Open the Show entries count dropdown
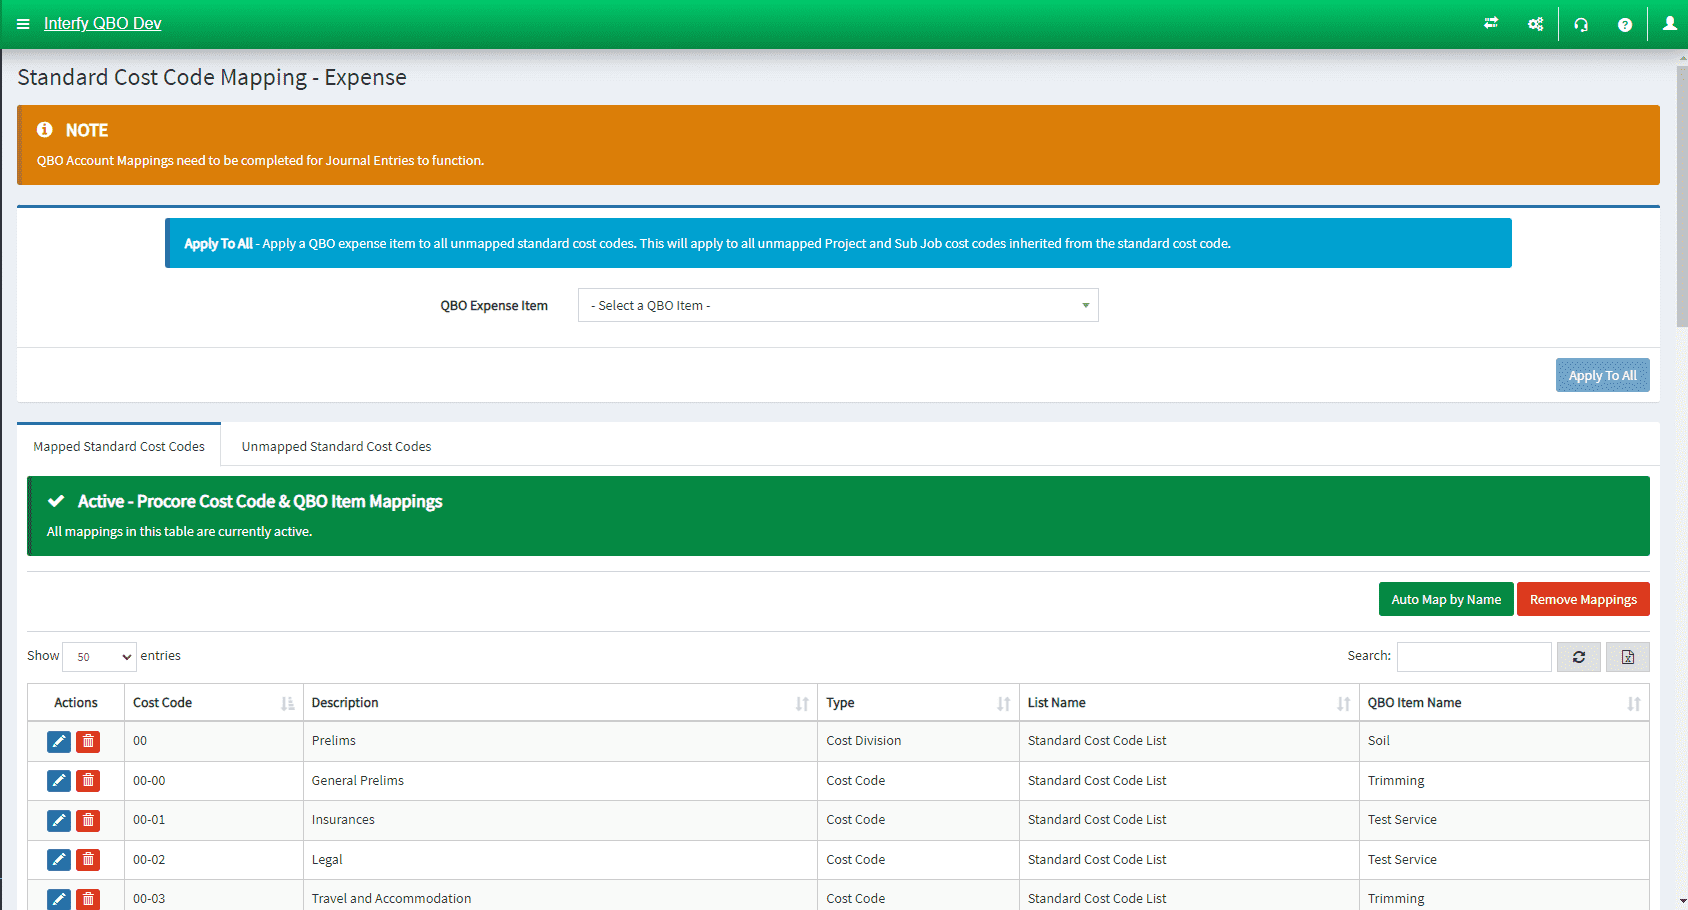1688x910 pixels. coord(100,657)
